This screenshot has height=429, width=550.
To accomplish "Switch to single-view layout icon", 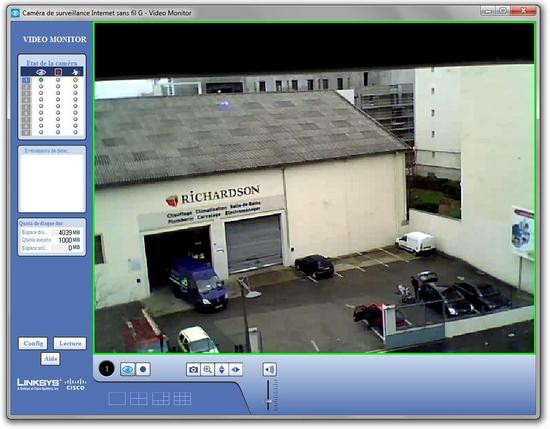I will (x=117, y=399).
